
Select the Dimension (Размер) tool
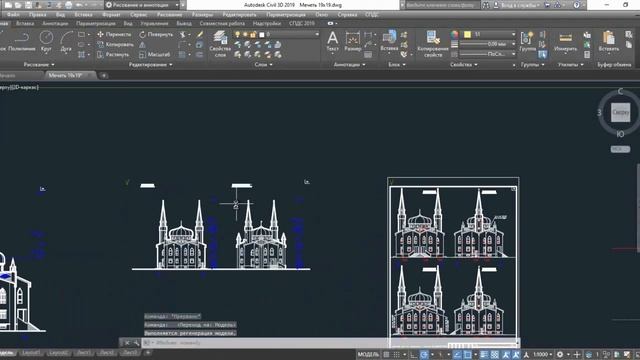(x=353, y=42)
